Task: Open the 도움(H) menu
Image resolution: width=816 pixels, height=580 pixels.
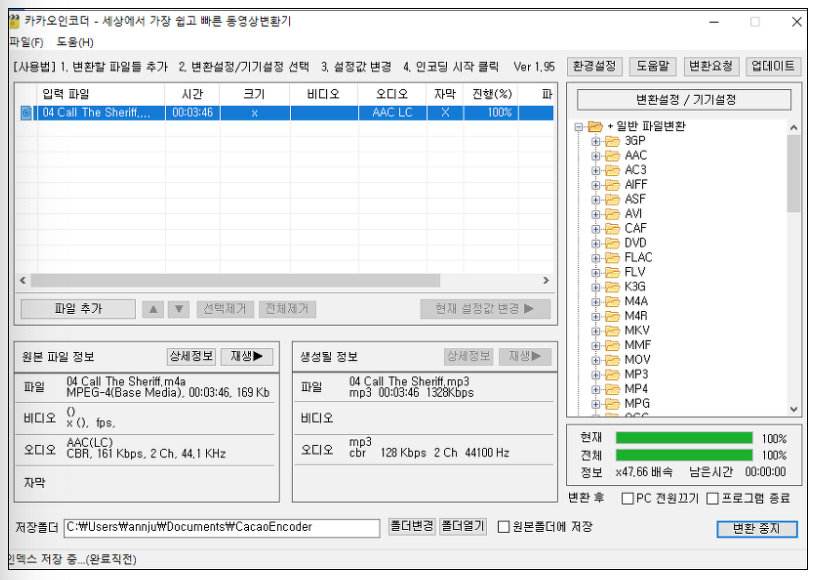Action: [75, 42]
